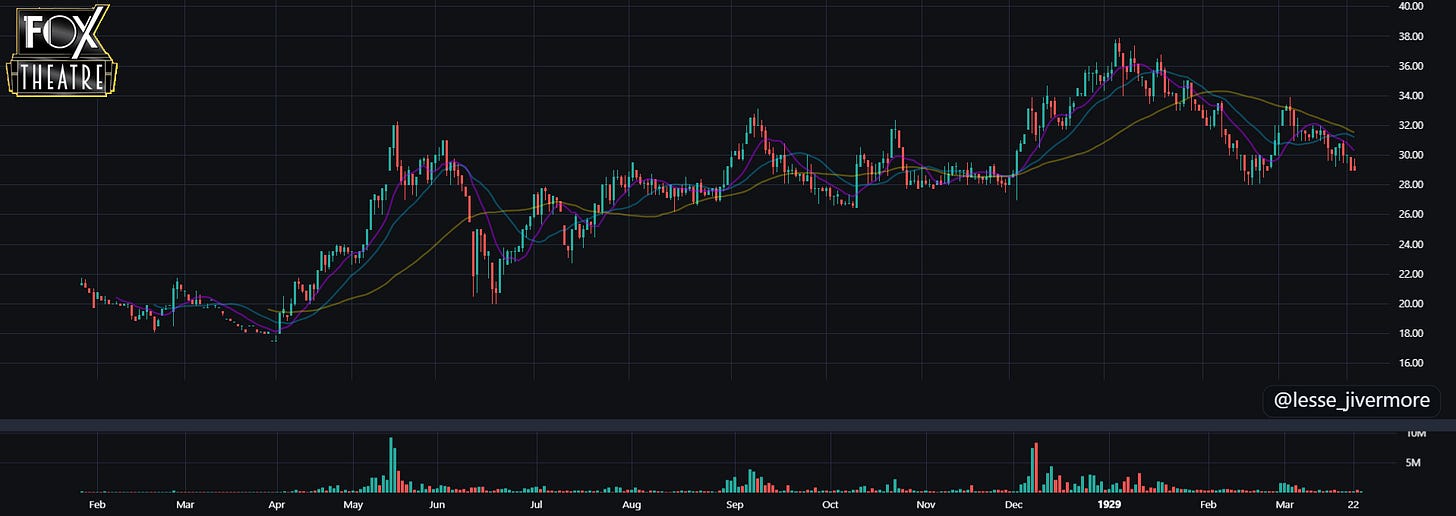
Task: Select the Jul month label
Action: 537,506
